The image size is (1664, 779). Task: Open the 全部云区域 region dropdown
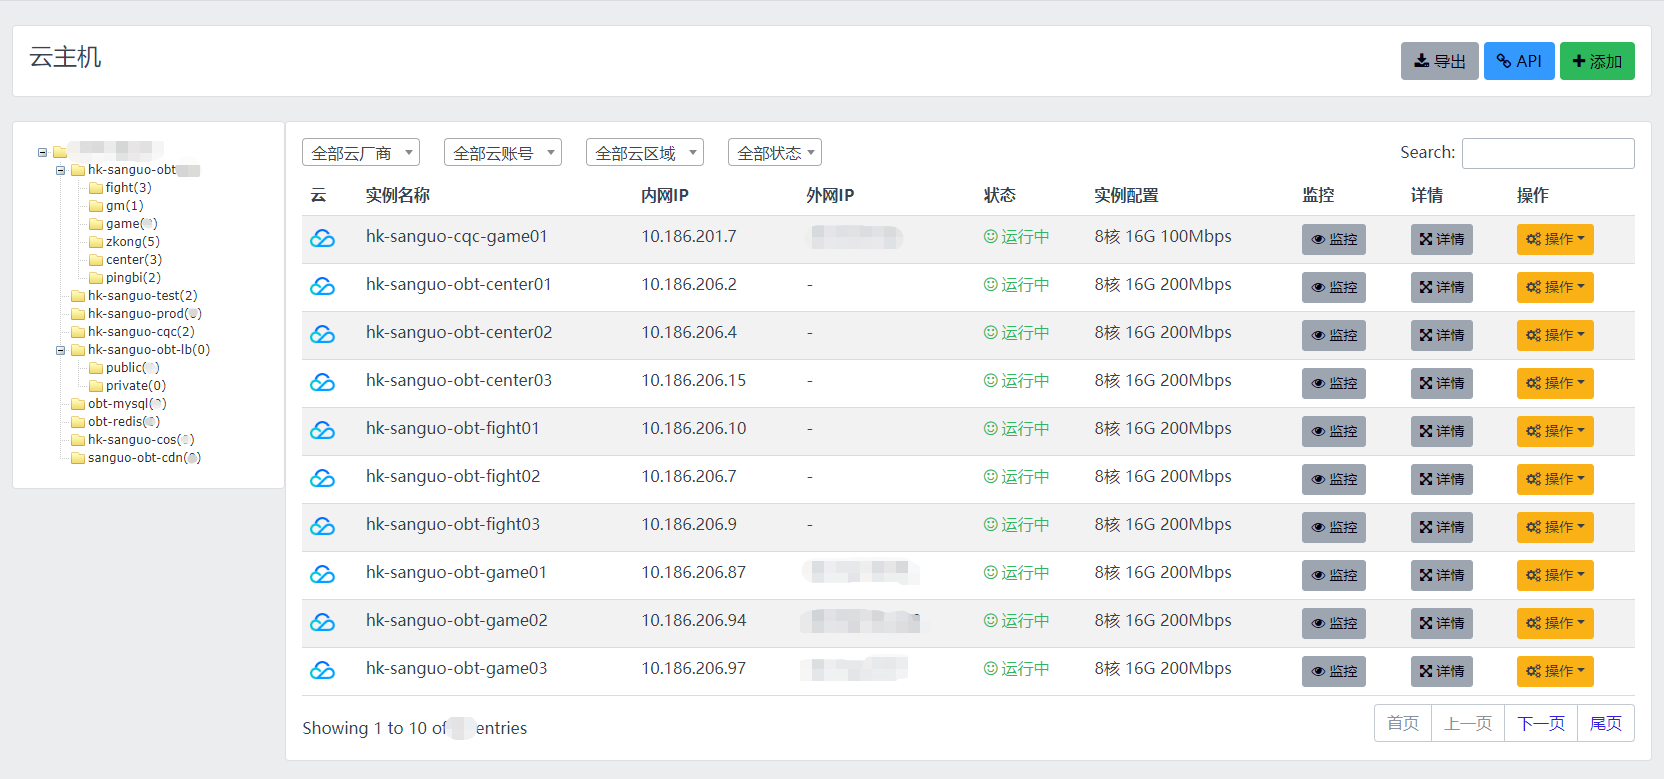[645, 153]
